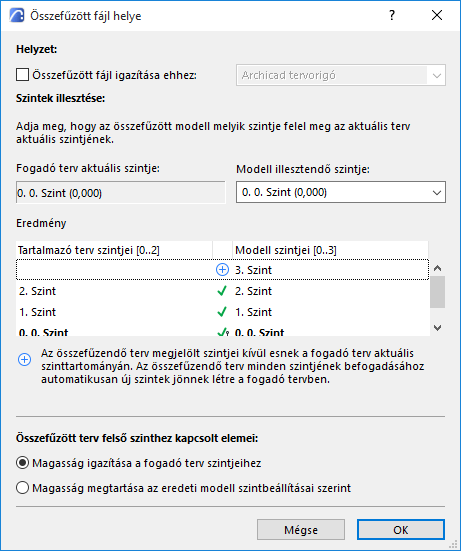Screen dimensions: 461x551
Task: Click the Fogadó terv aktuális szintje field
Action: click(121, 193)
